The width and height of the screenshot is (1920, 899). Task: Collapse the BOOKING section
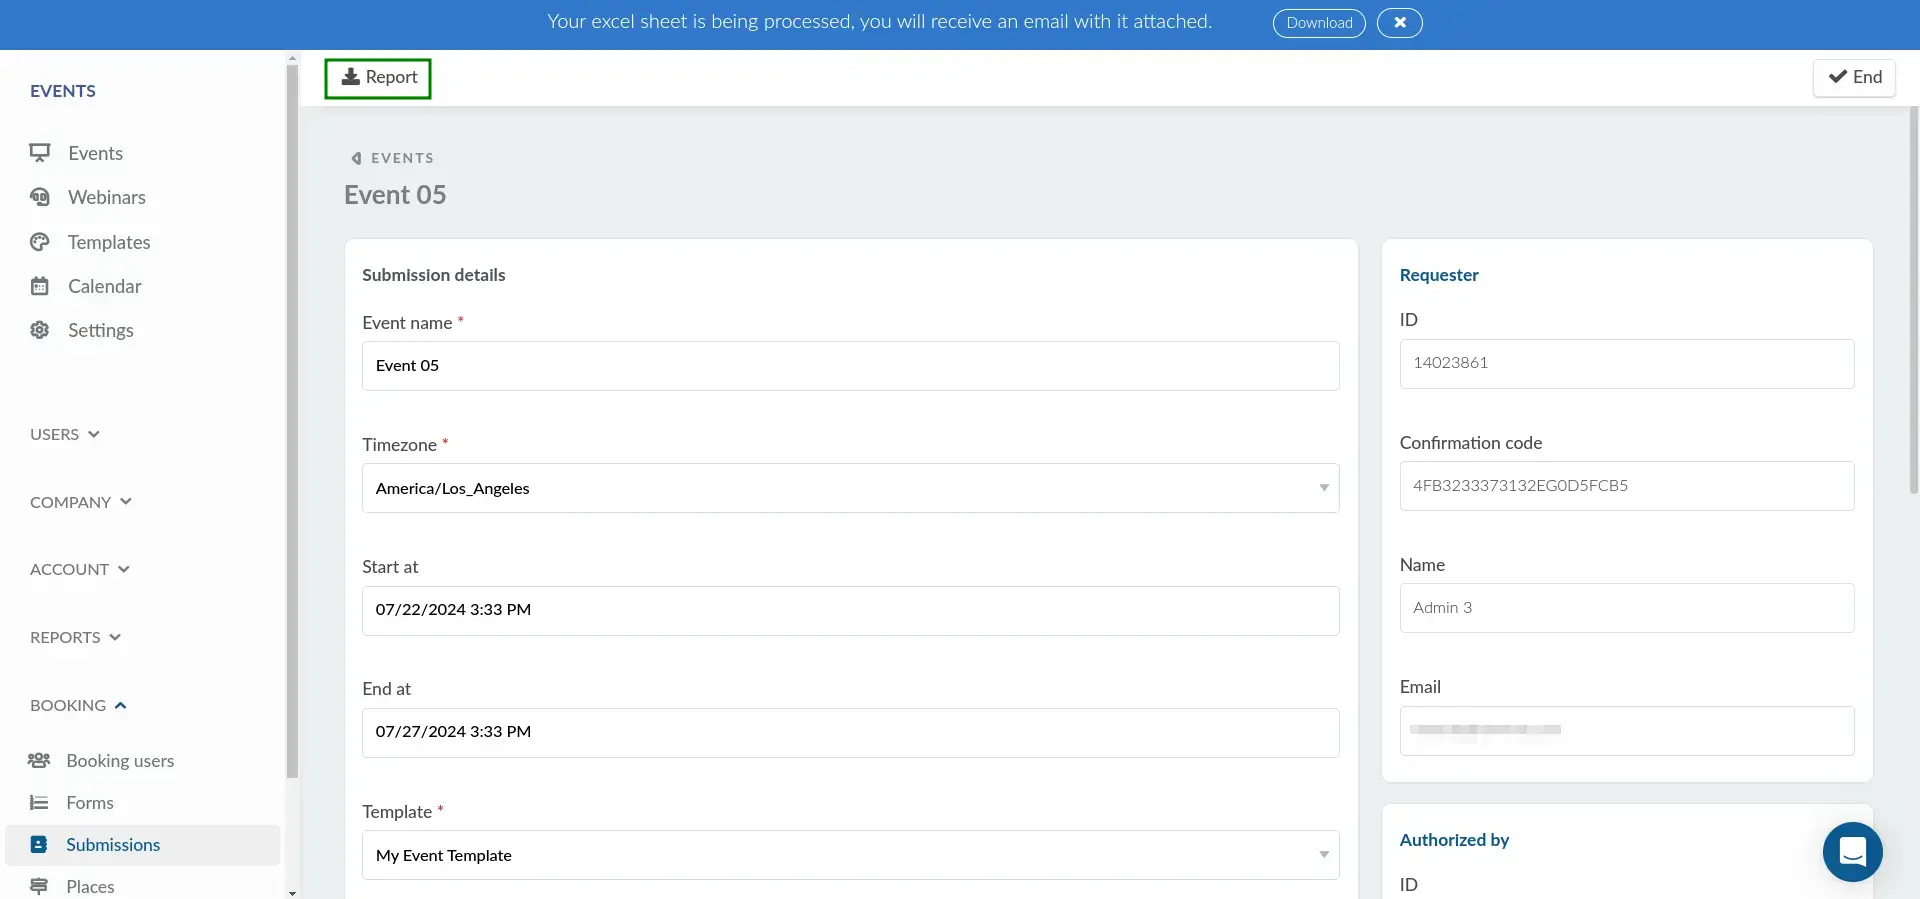tap(79, 705)
